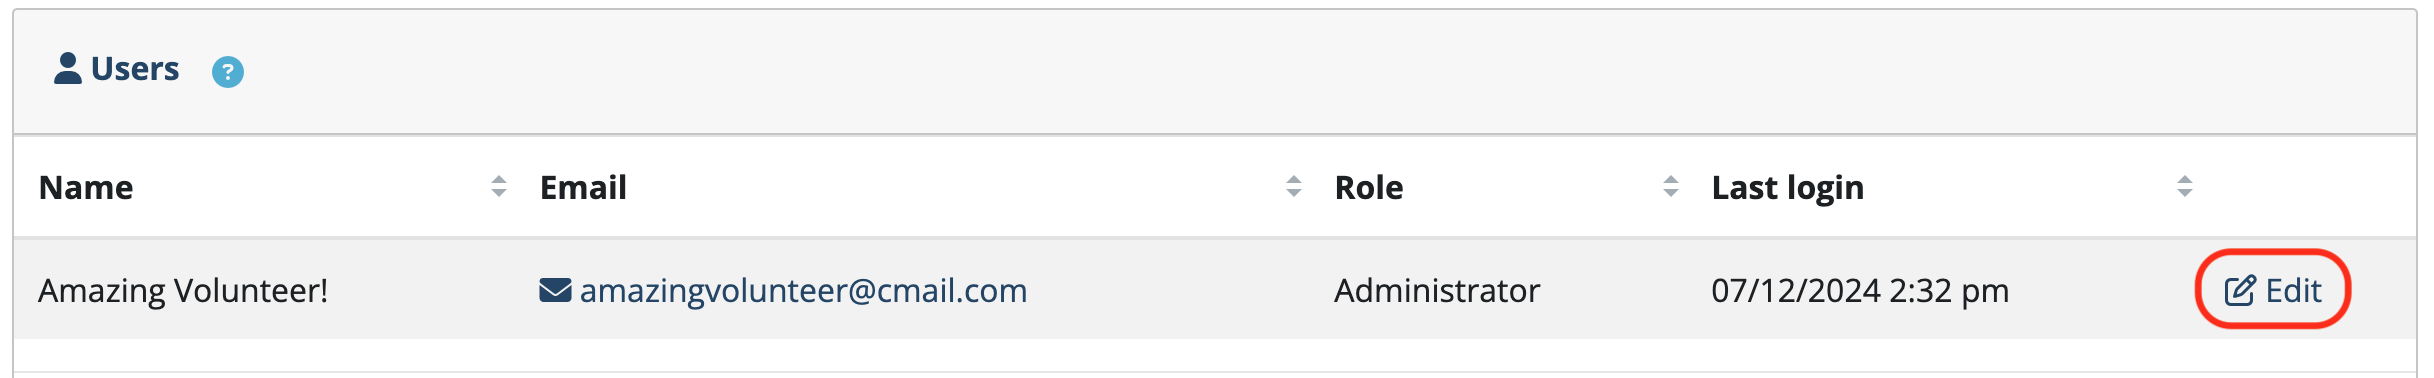Click the blue help question mark icon
This screenshot has height=378, width=2434.
(x=228, y=72)
